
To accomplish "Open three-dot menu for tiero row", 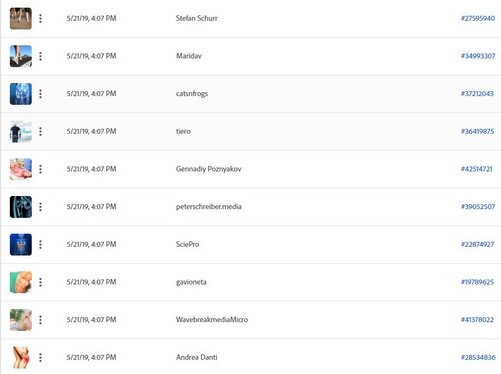I will [x=40, y=131].
